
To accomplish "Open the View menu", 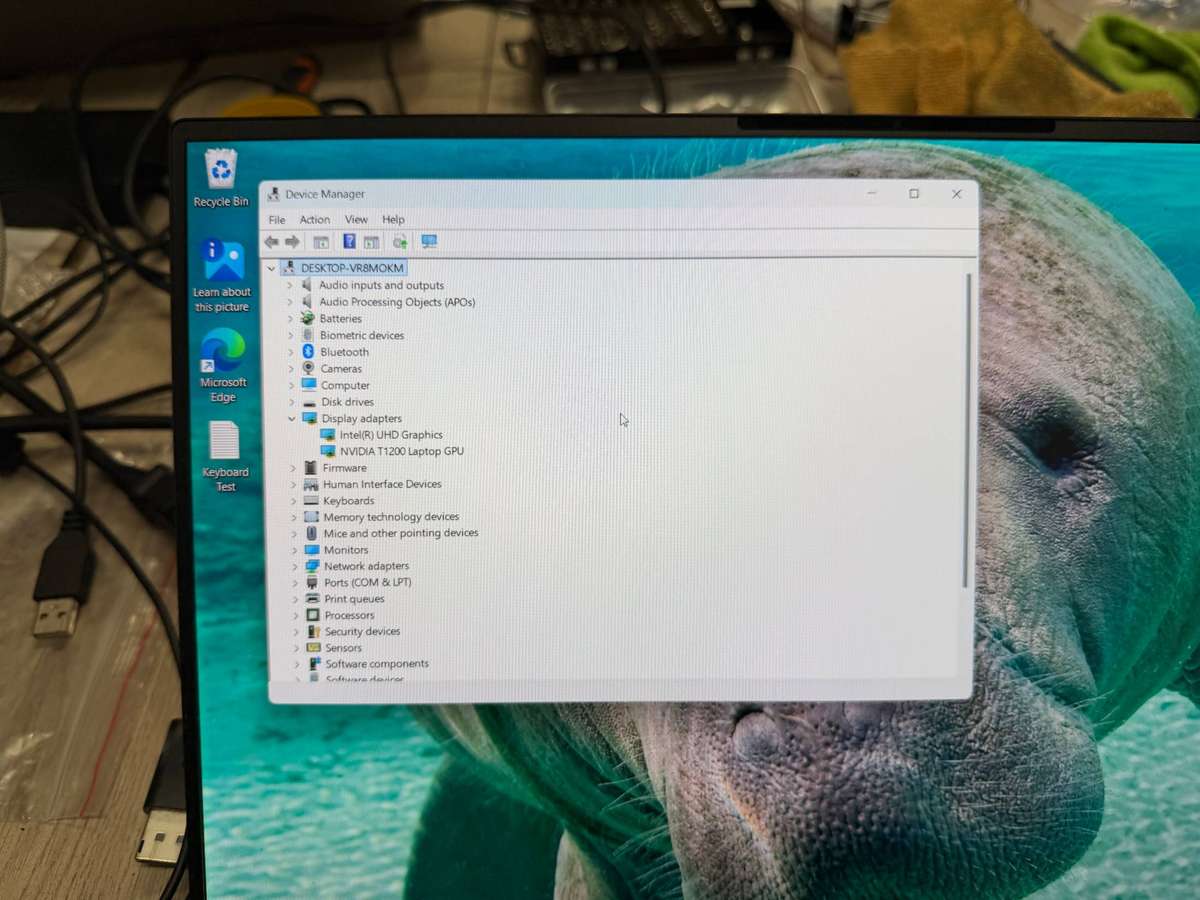I will click(x=356, y=220).
